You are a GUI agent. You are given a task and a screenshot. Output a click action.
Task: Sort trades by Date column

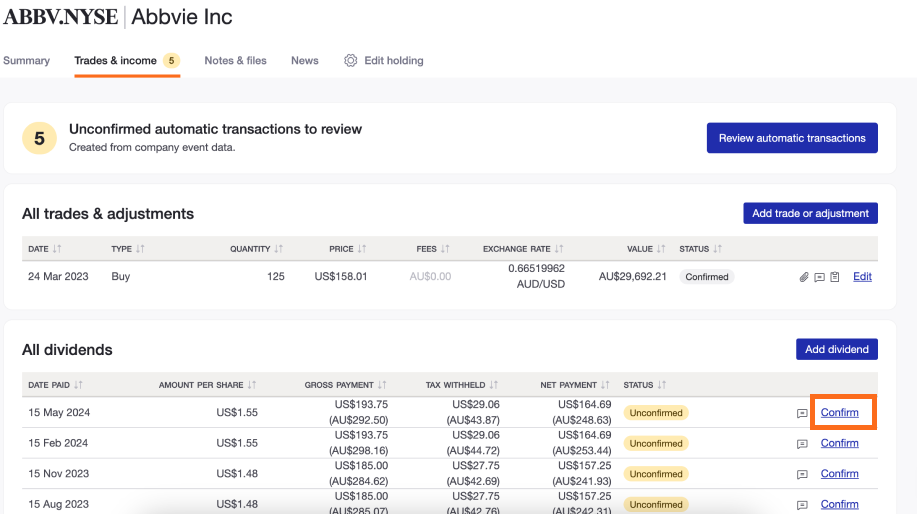(57, 249)
